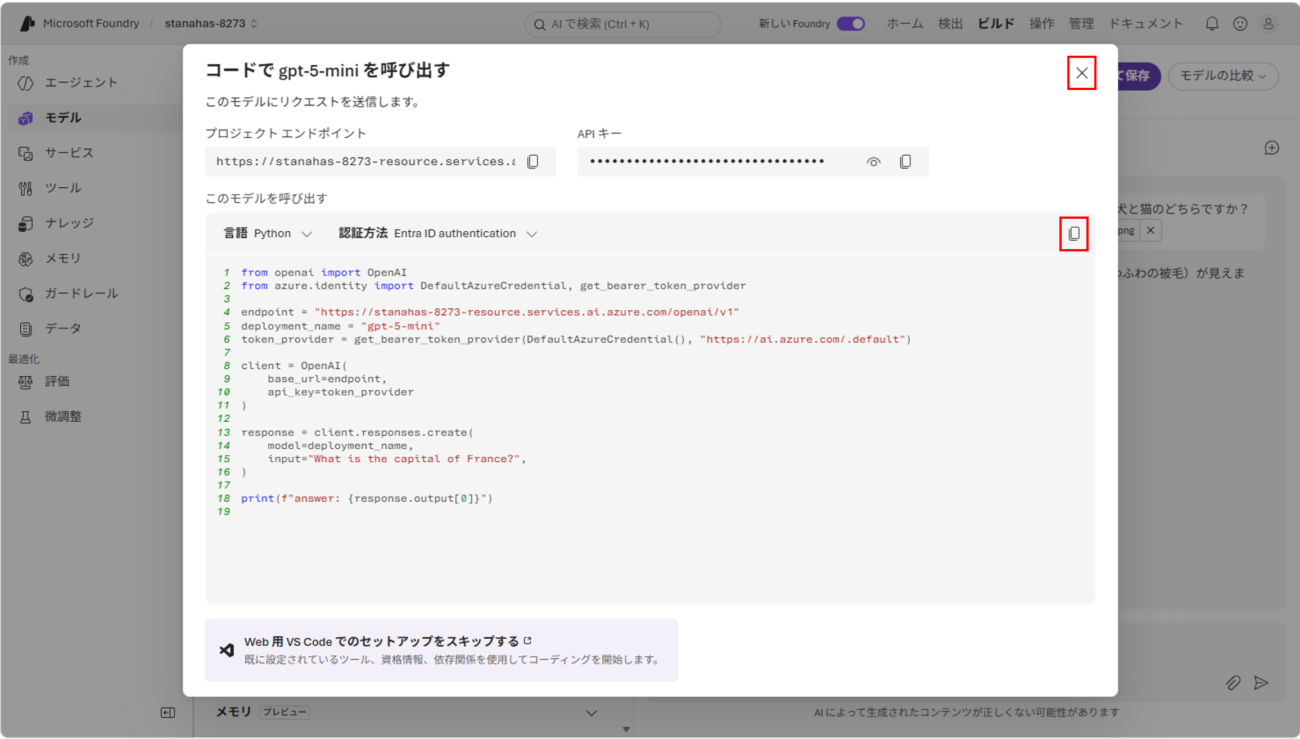Open the モデルの比較 dropdown button
The image size is (1300, 739).
[x=1223, y=76]
